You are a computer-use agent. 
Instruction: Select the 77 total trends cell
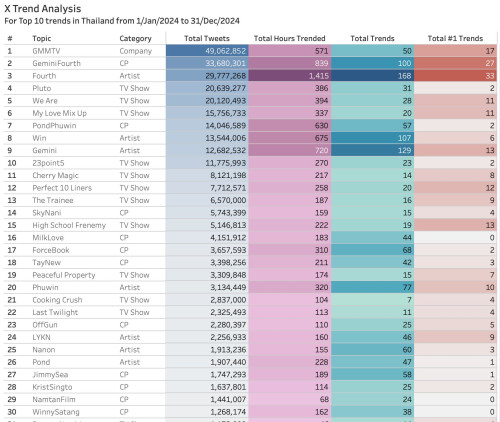coord(372,287)
